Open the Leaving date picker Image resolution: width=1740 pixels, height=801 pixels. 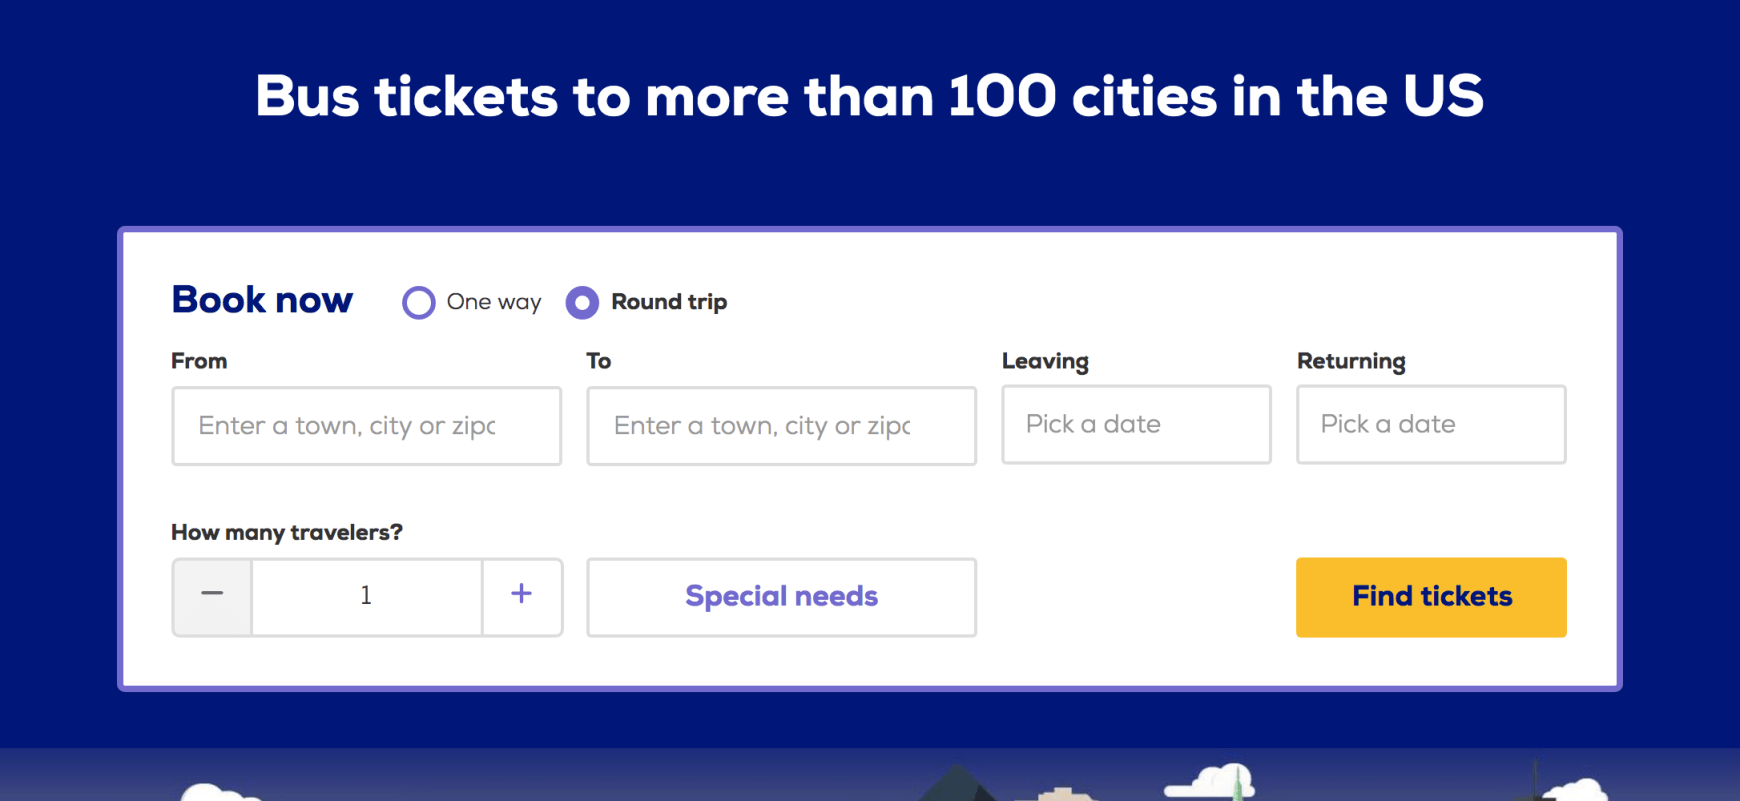(x=1136, y=425)
